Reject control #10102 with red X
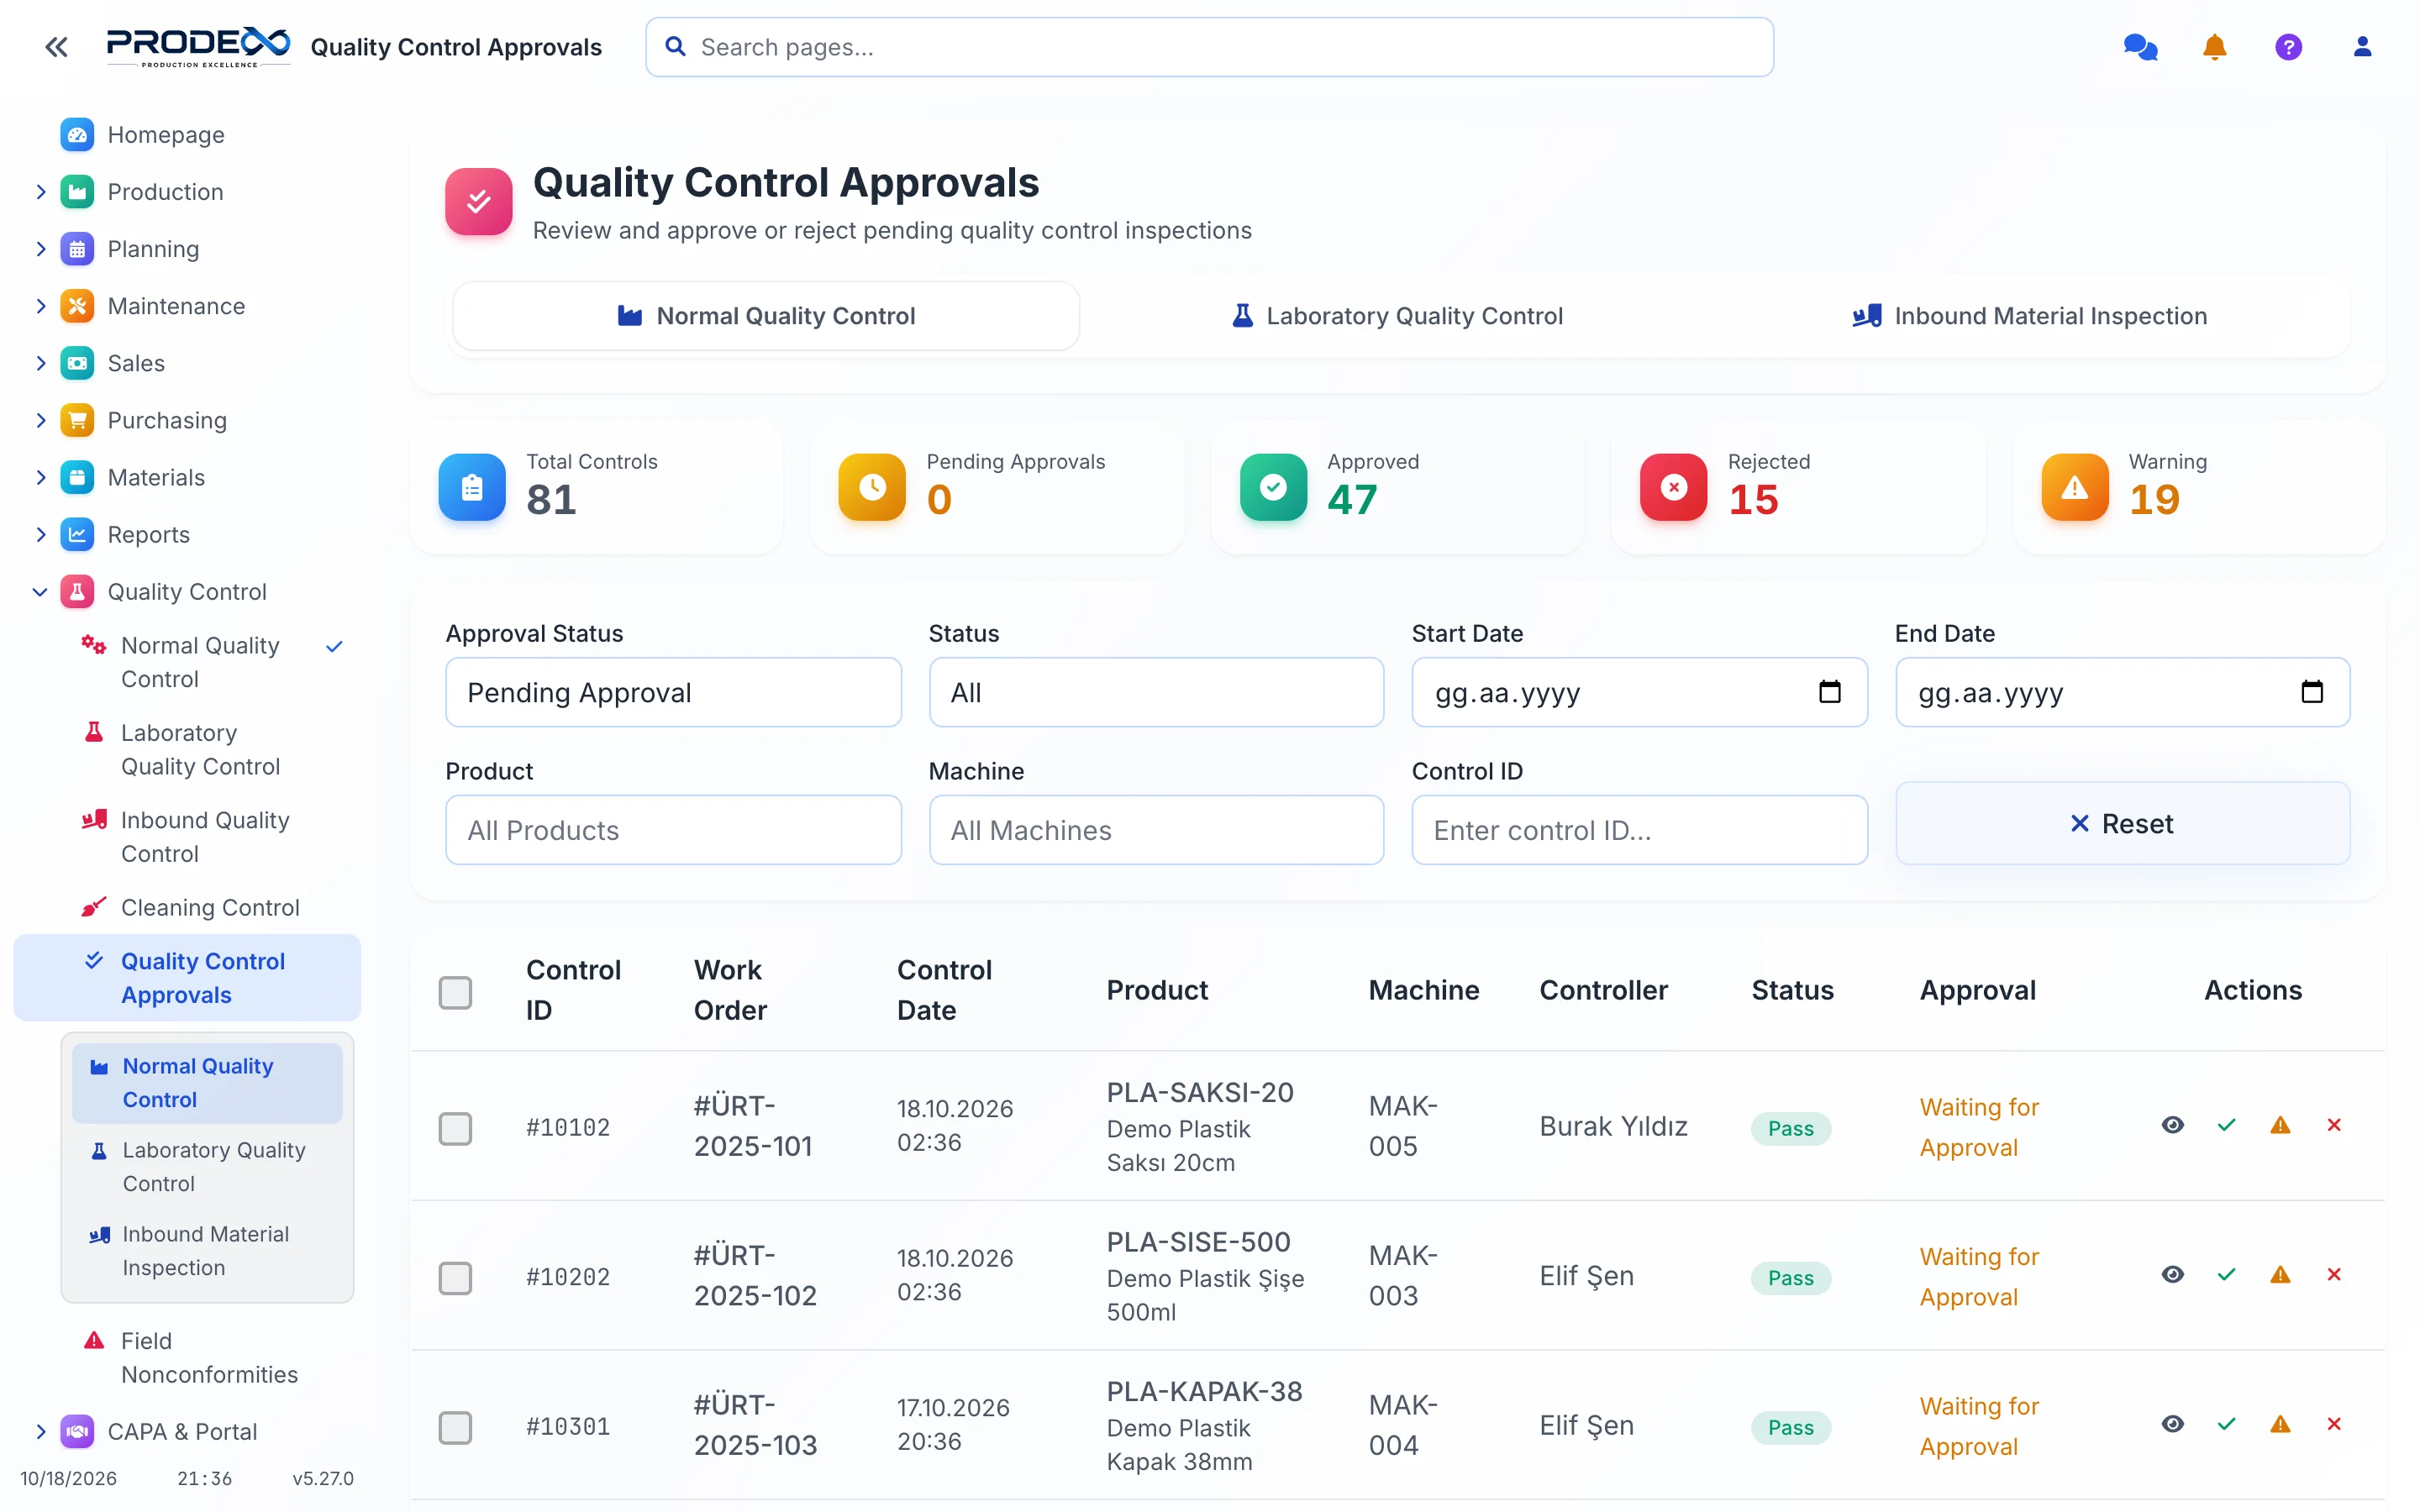2420x1512 pixels. pos(2334,1125)
